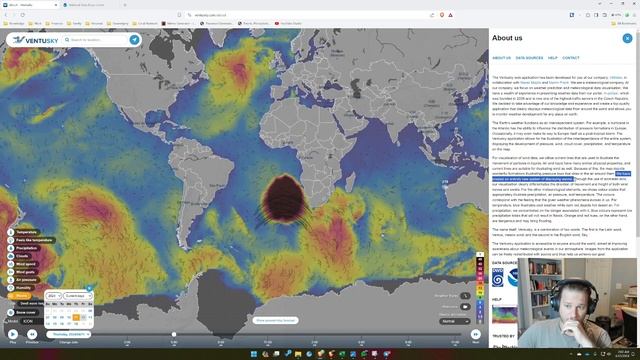Play the forecast animation
Screen dimensions: 640x360
13,334
